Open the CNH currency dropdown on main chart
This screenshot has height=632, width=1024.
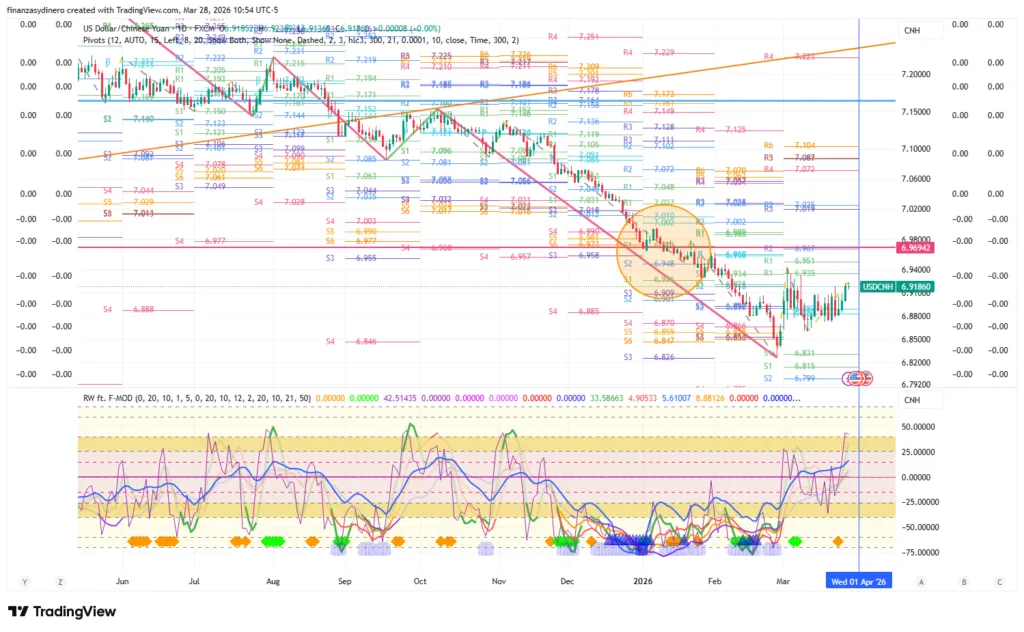point(912,31)
